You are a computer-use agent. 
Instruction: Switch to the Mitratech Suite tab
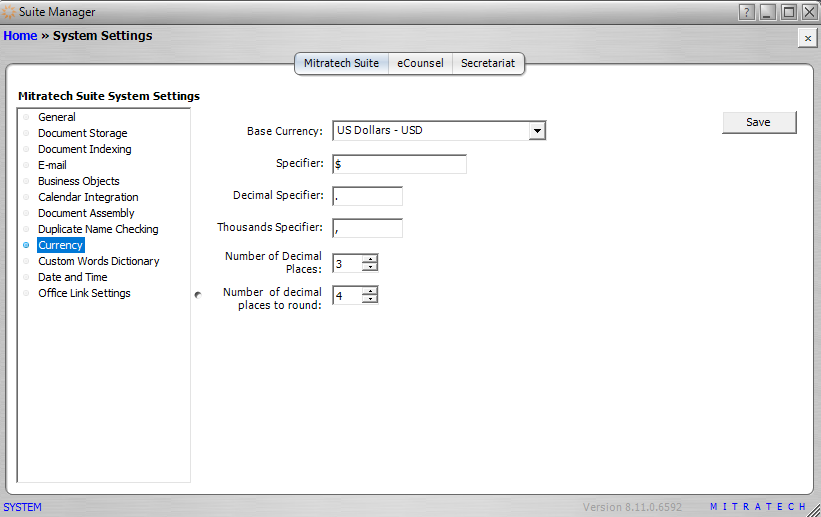click(x=341, y=63)
